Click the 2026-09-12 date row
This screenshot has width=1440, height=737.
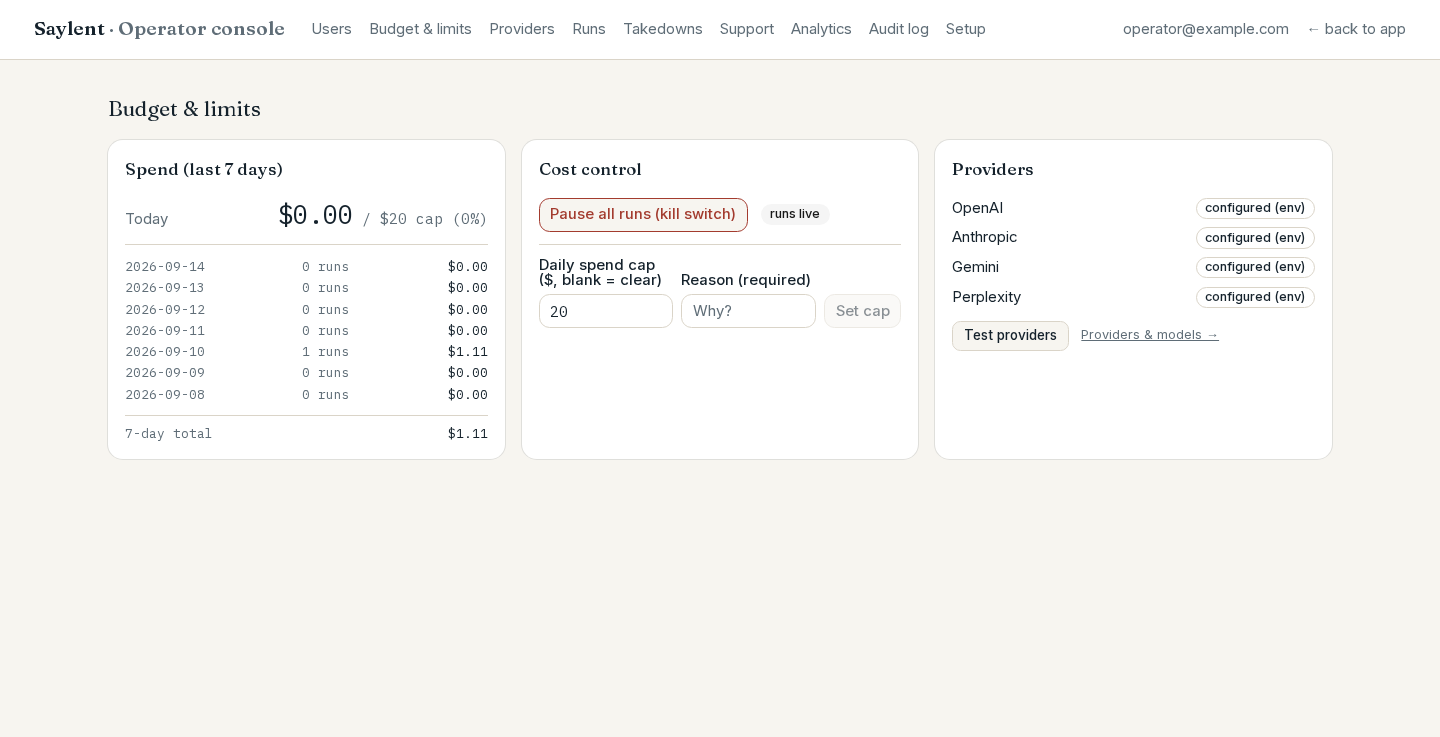(306, 309)
